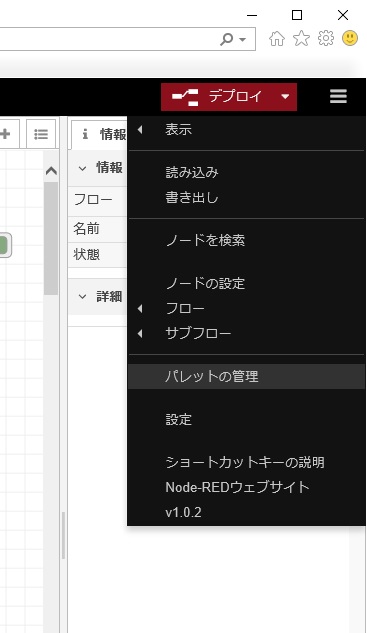Open the flow list icon button
The width and height of the screenshot is (367, 633).
click(x=41, y=134)
